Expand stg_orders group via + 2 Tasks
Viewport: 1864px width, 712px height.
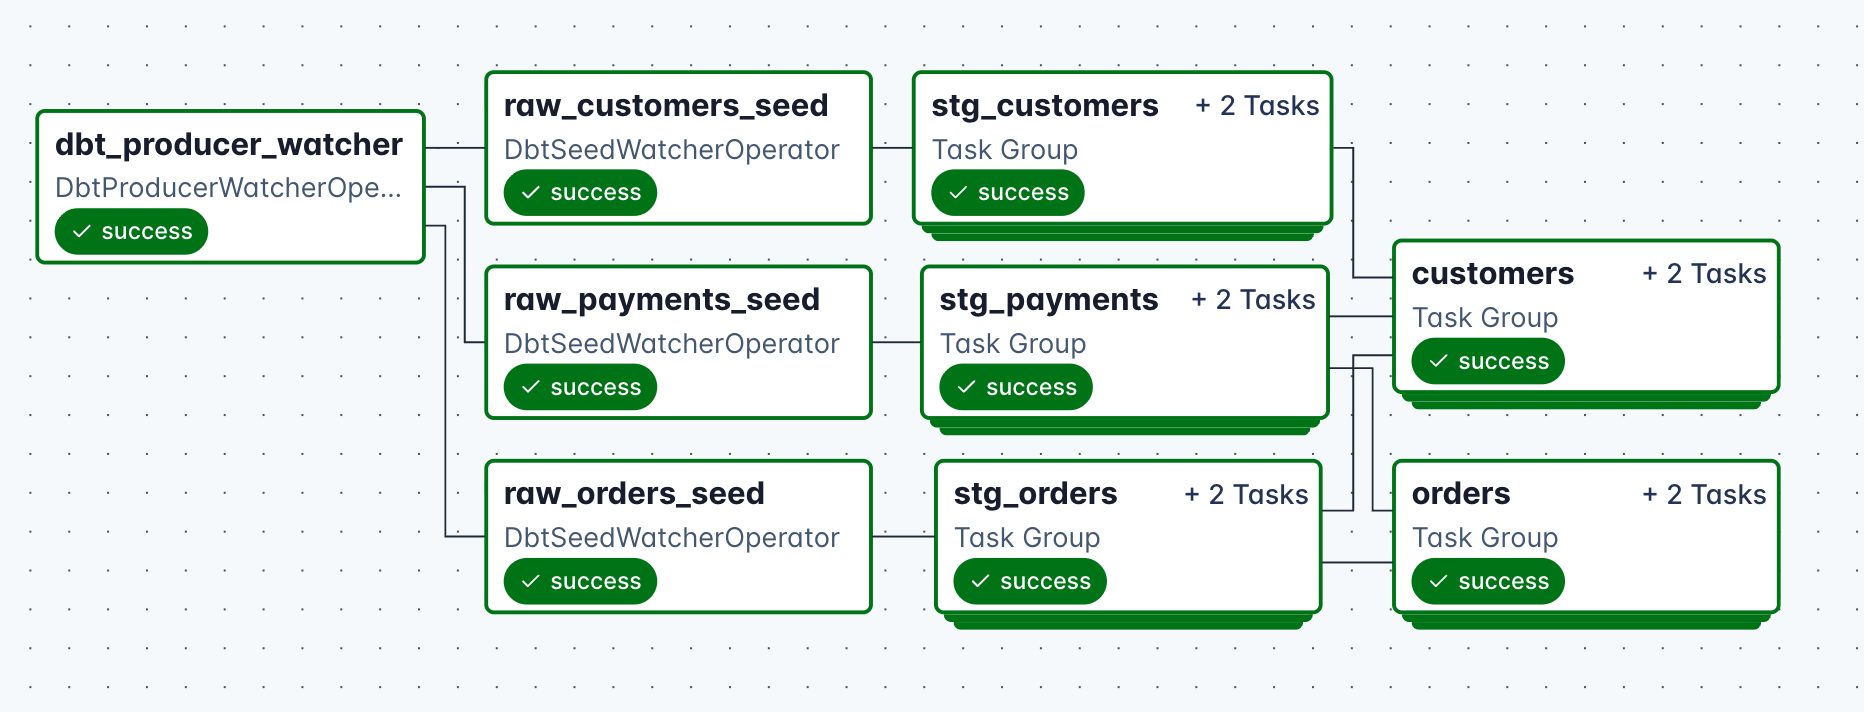(x=1246, y=494)
